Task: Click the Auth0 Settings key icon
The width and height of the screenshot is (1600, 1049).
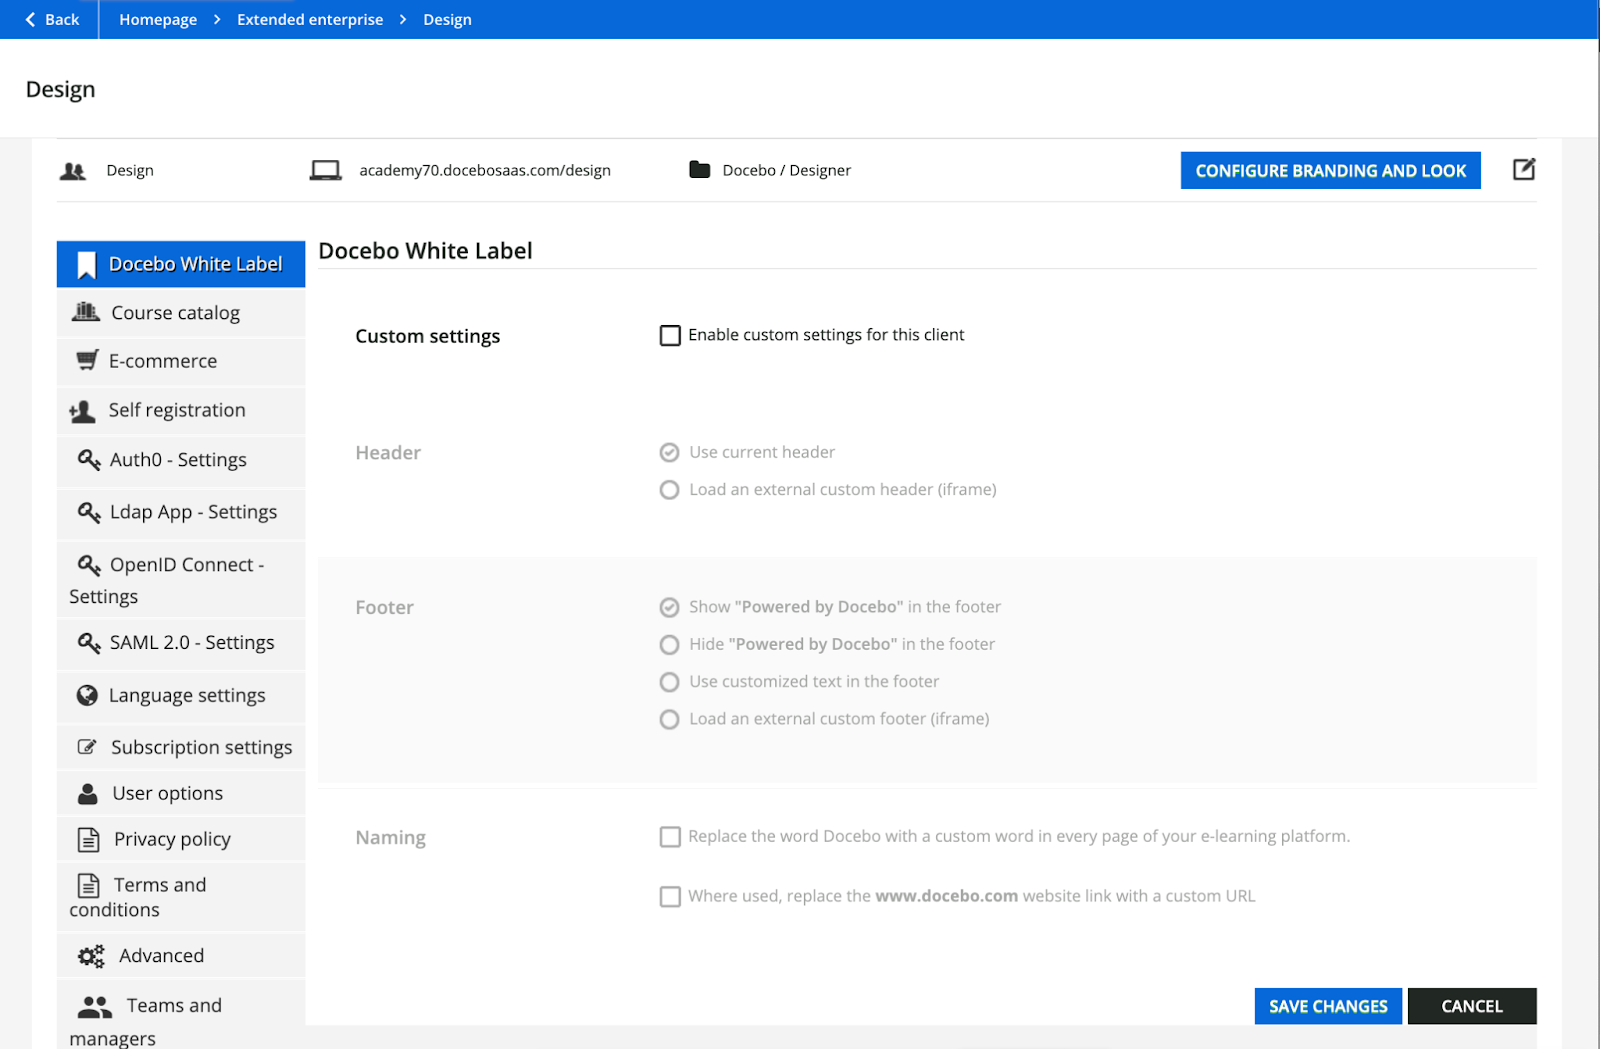Action: [89, 460]
